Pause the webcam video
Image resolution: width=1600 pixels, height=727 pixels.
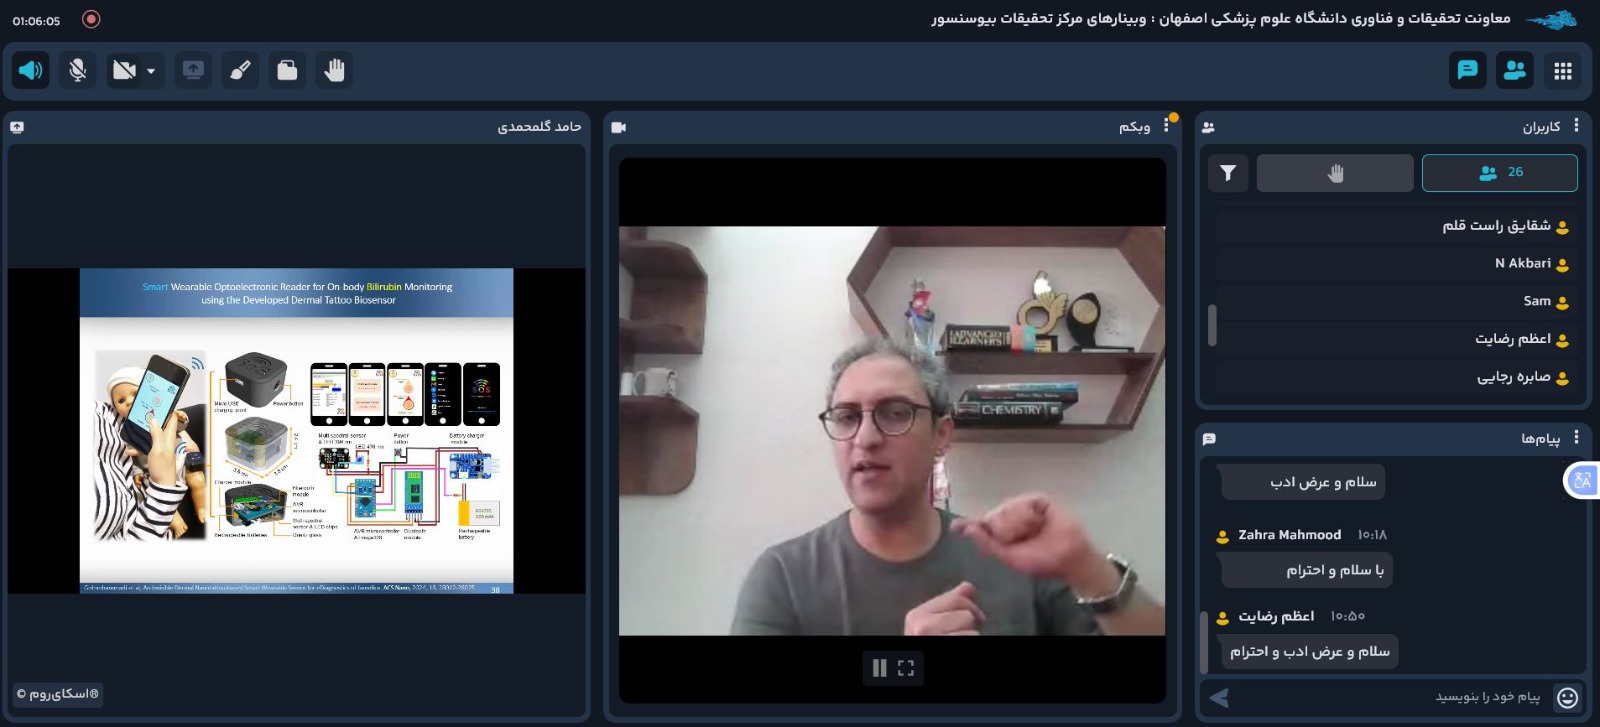(879, 668)
